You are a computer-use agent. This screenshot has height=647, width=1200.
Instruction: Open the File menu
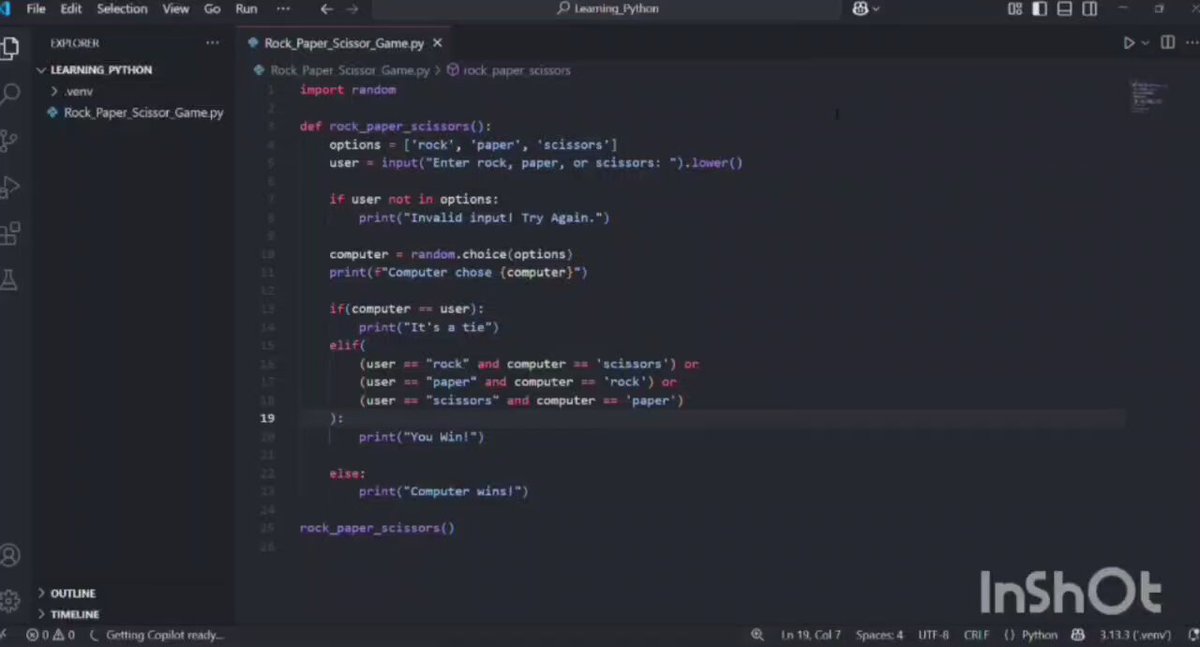click(36, 9)
